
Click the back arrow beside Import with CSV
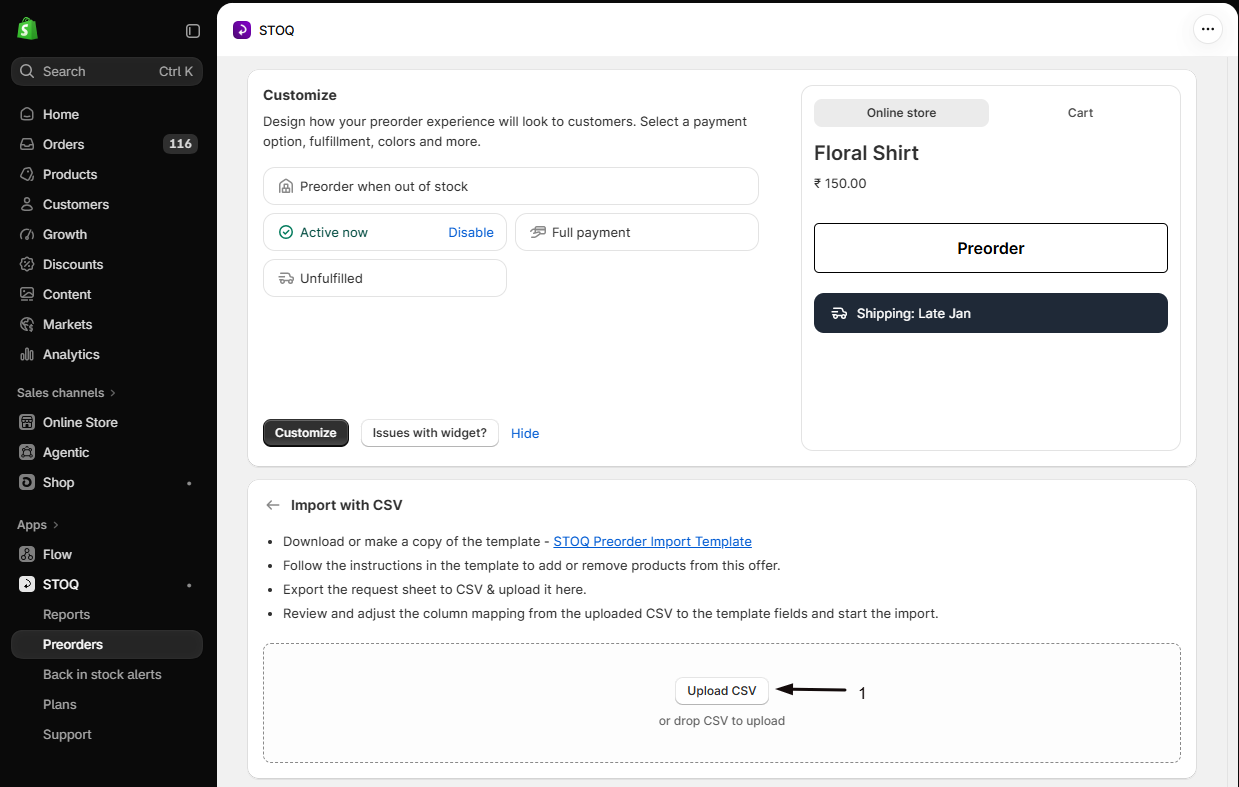[x=272, y=505]
